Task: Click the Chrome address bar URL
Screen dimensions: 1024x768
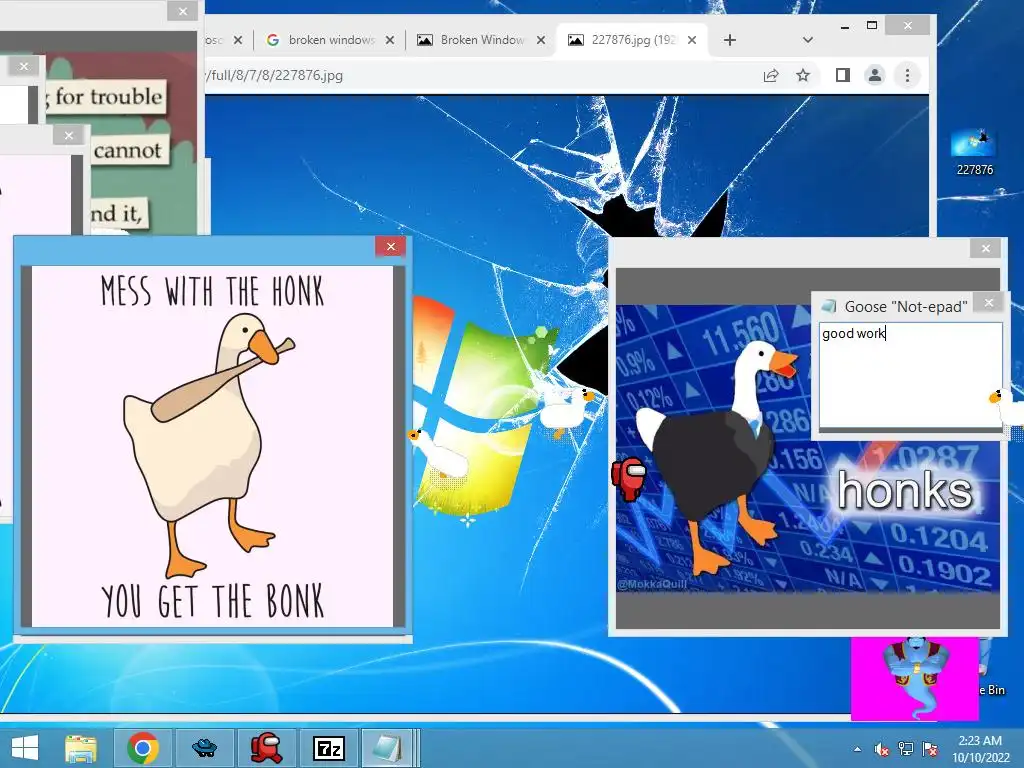Action: [276, 76]
